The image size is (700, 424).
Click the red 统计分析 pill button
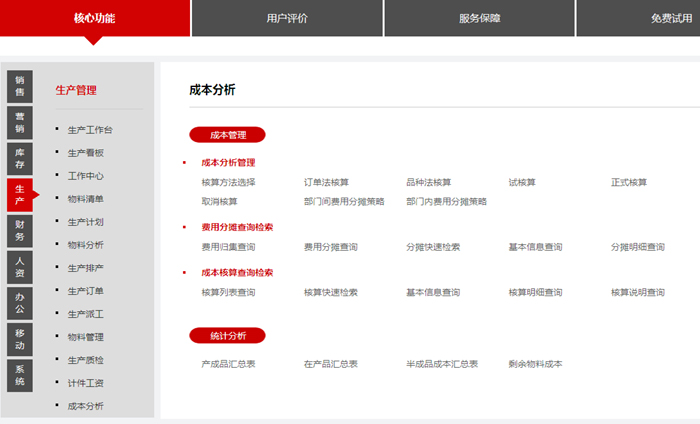[x=227, y=335]
